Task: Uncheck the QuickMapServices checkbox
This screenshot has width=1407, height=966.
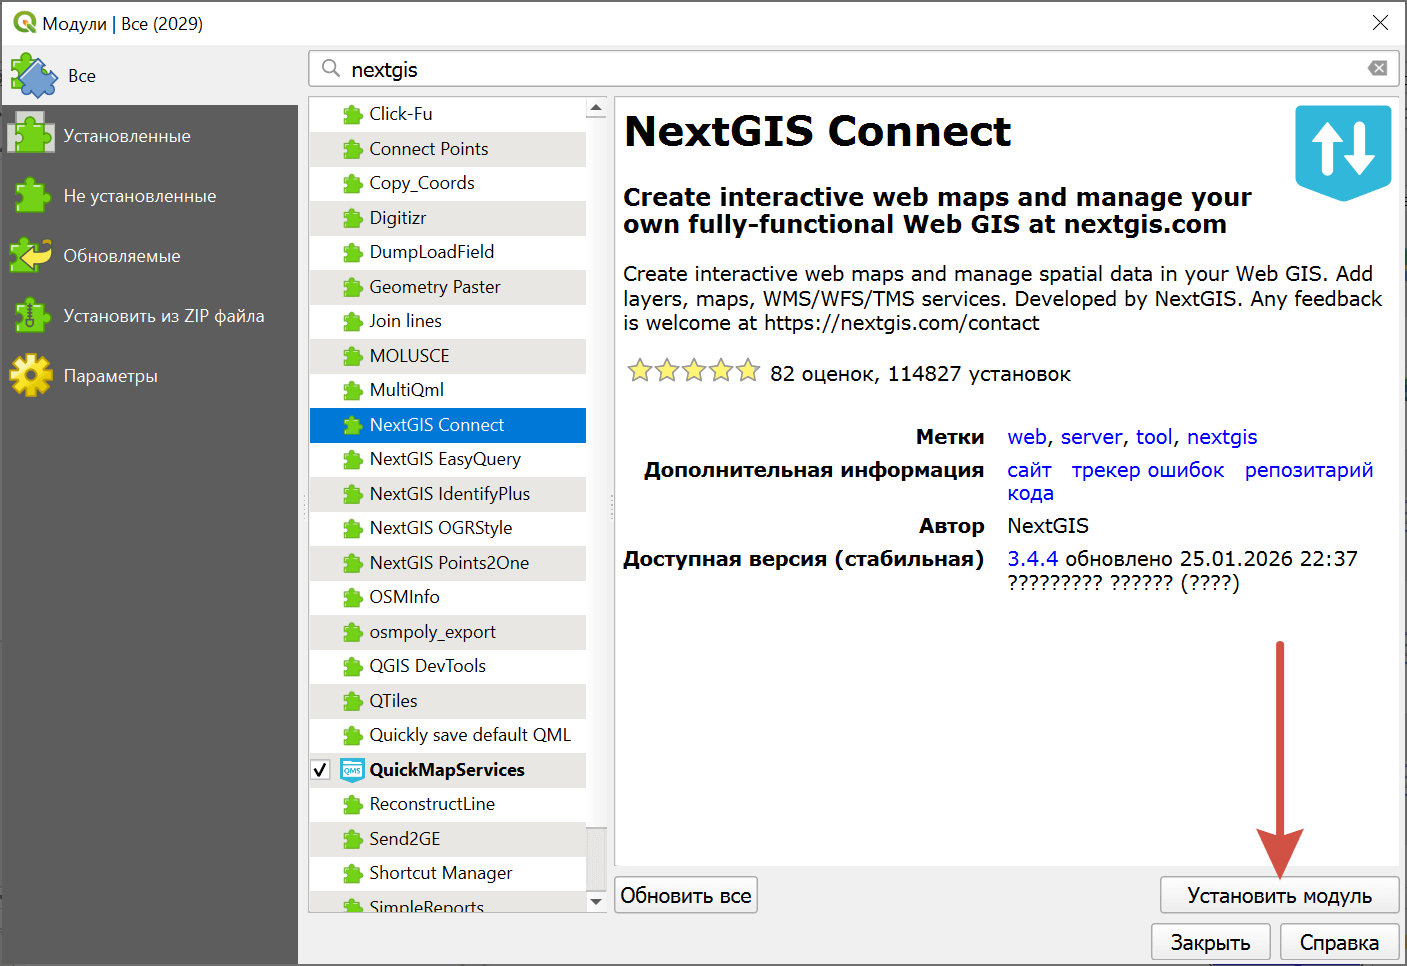Action: tap(321, 770)
